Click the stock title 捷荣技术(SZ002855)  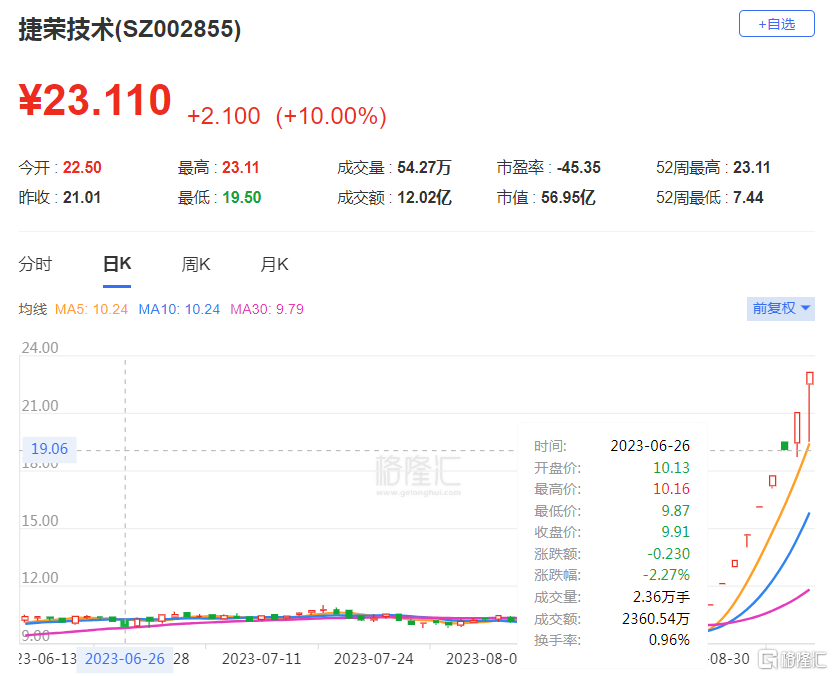(x=130, y=29)
